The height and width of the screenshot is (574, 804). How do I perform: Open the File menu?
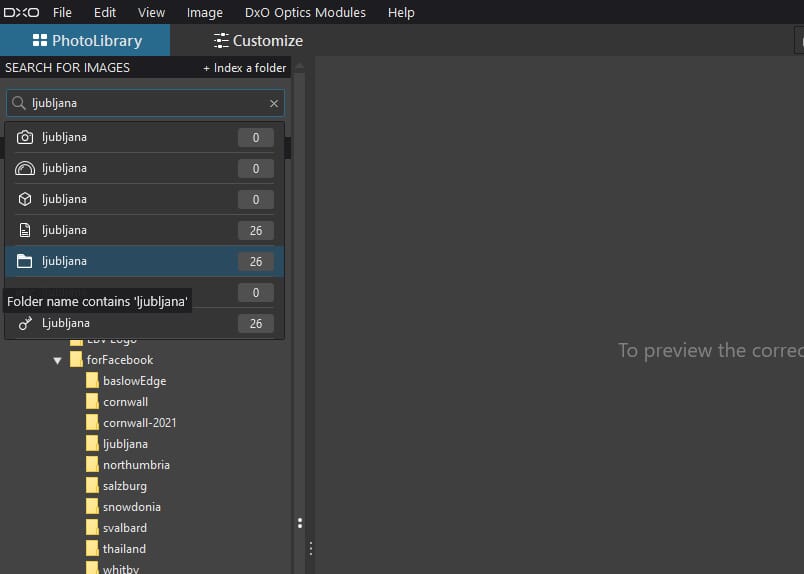62,12
